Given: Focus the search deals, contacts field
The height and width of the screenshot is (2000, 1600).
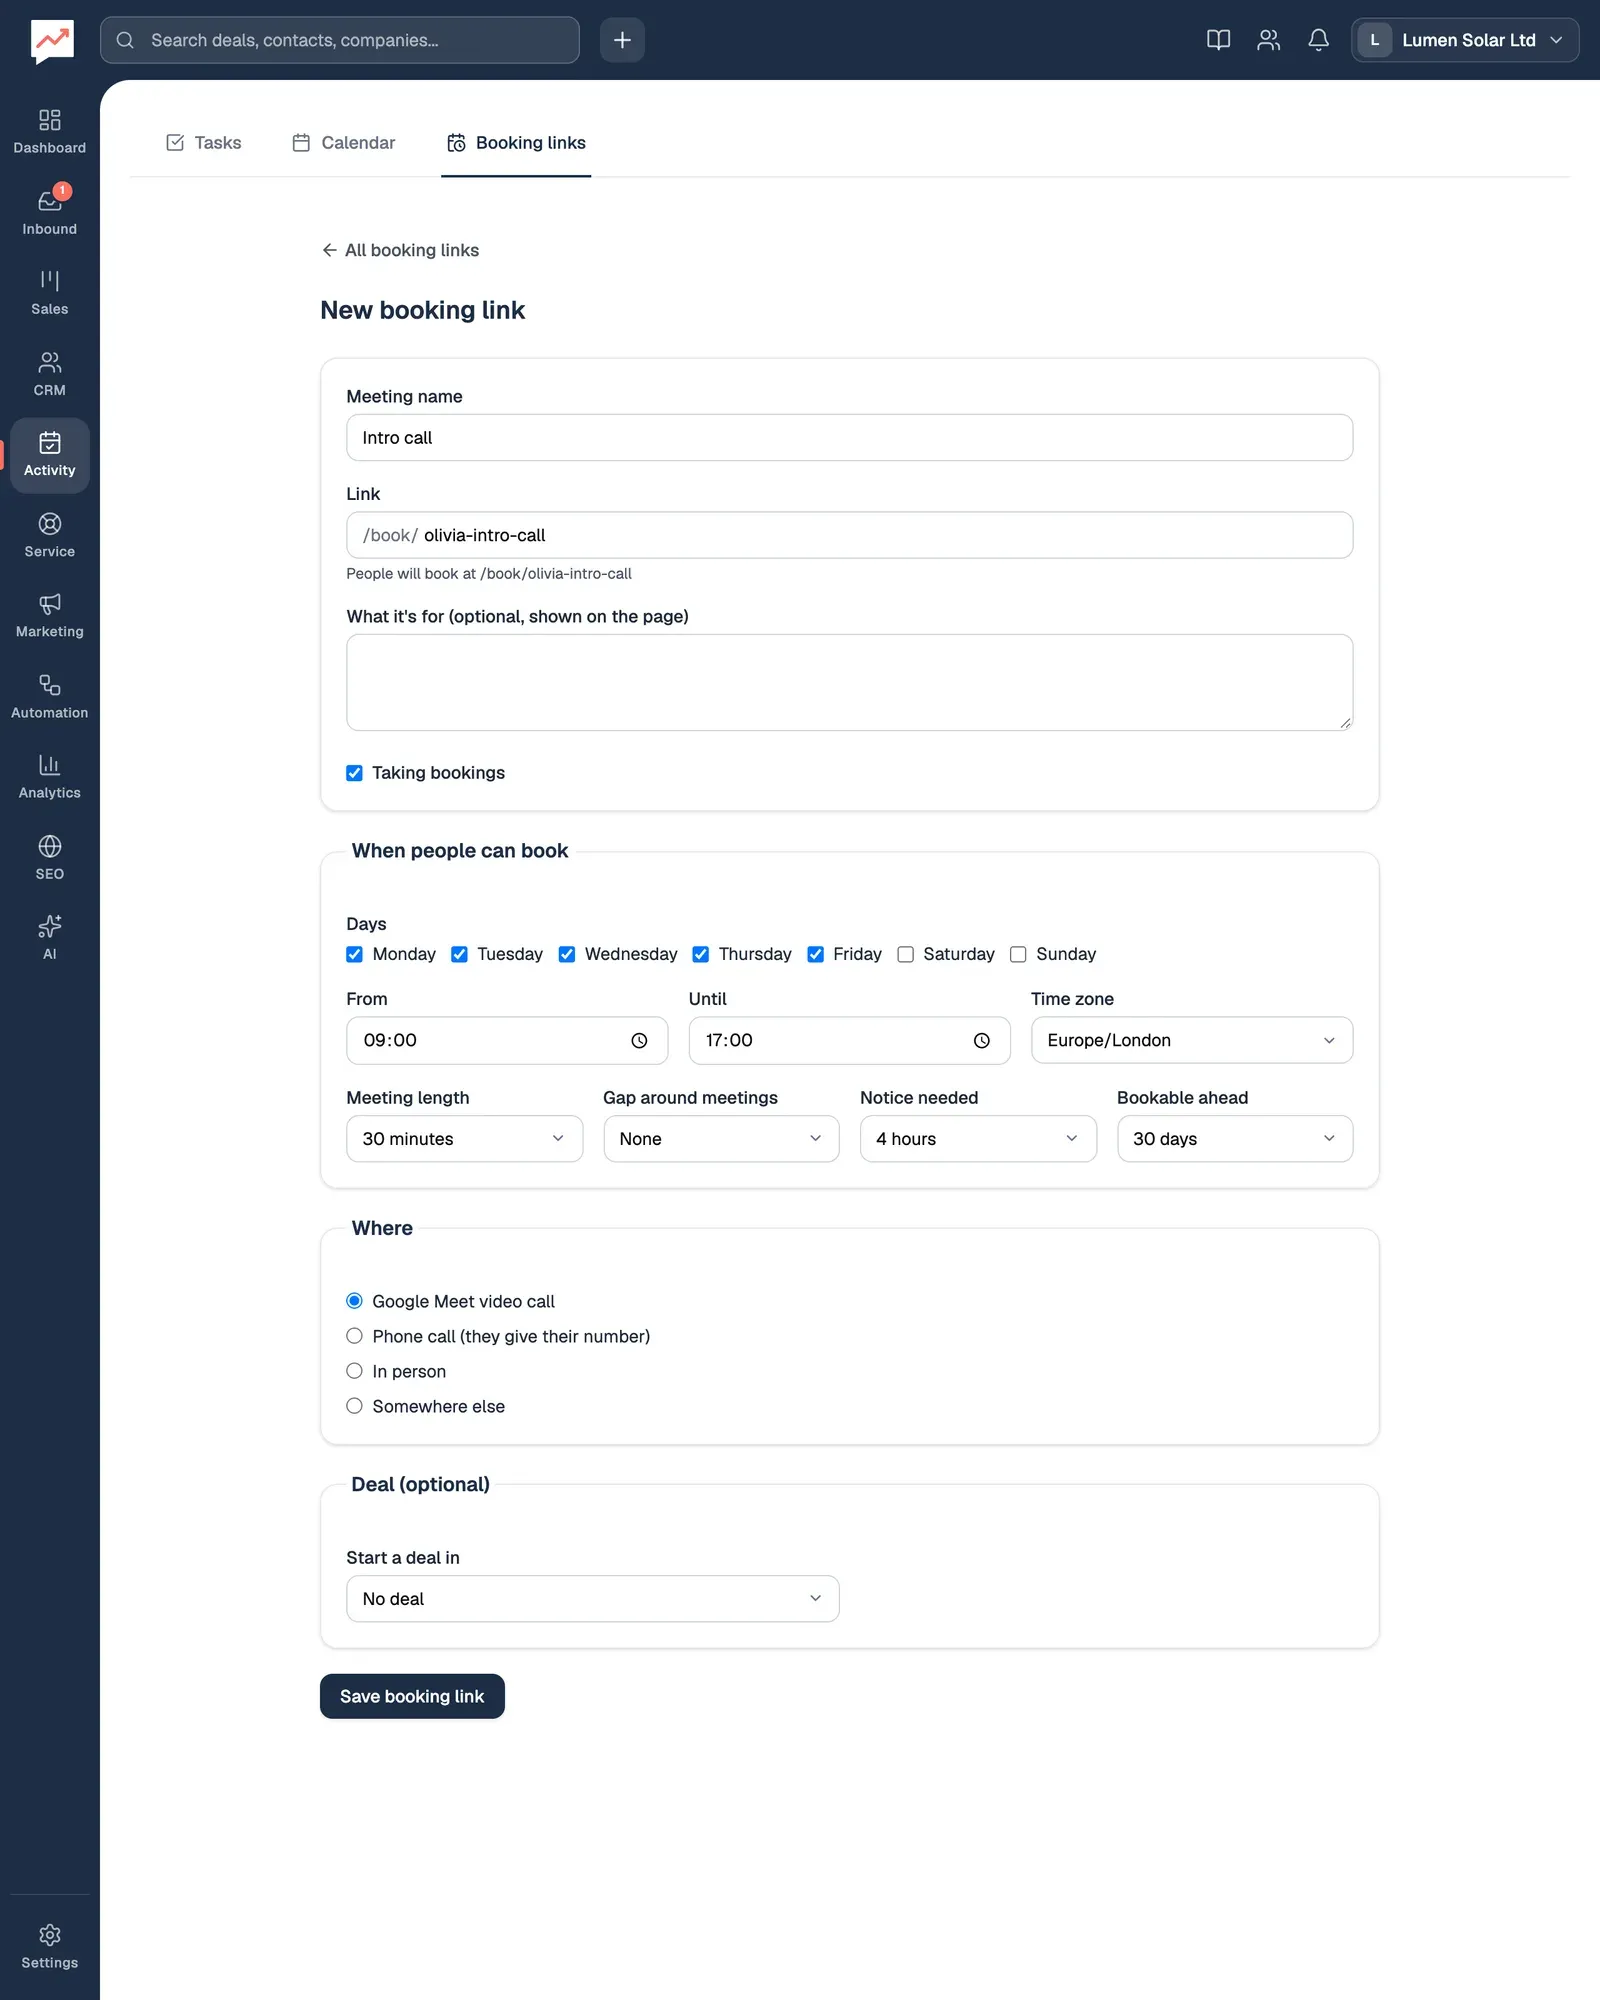Looking at the screenshot, I should (340, 40).
